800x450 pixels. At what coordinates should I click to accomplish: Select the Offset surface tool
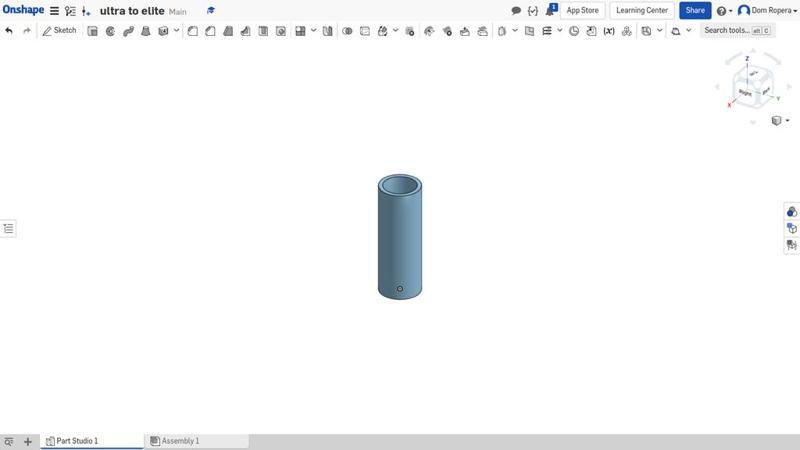point(502,31)
